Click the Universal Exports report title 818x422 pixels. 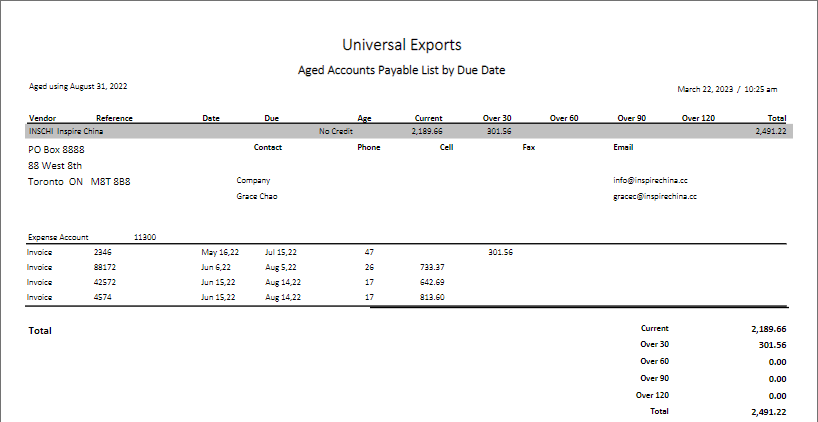(x=402, y=45)
